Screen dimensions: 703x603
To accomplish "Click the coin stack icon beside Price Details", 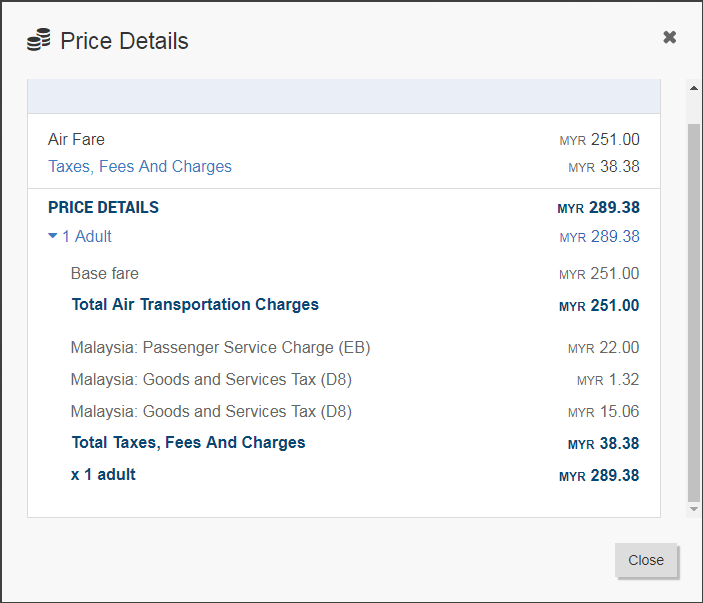I will click(x=39, y=40).
